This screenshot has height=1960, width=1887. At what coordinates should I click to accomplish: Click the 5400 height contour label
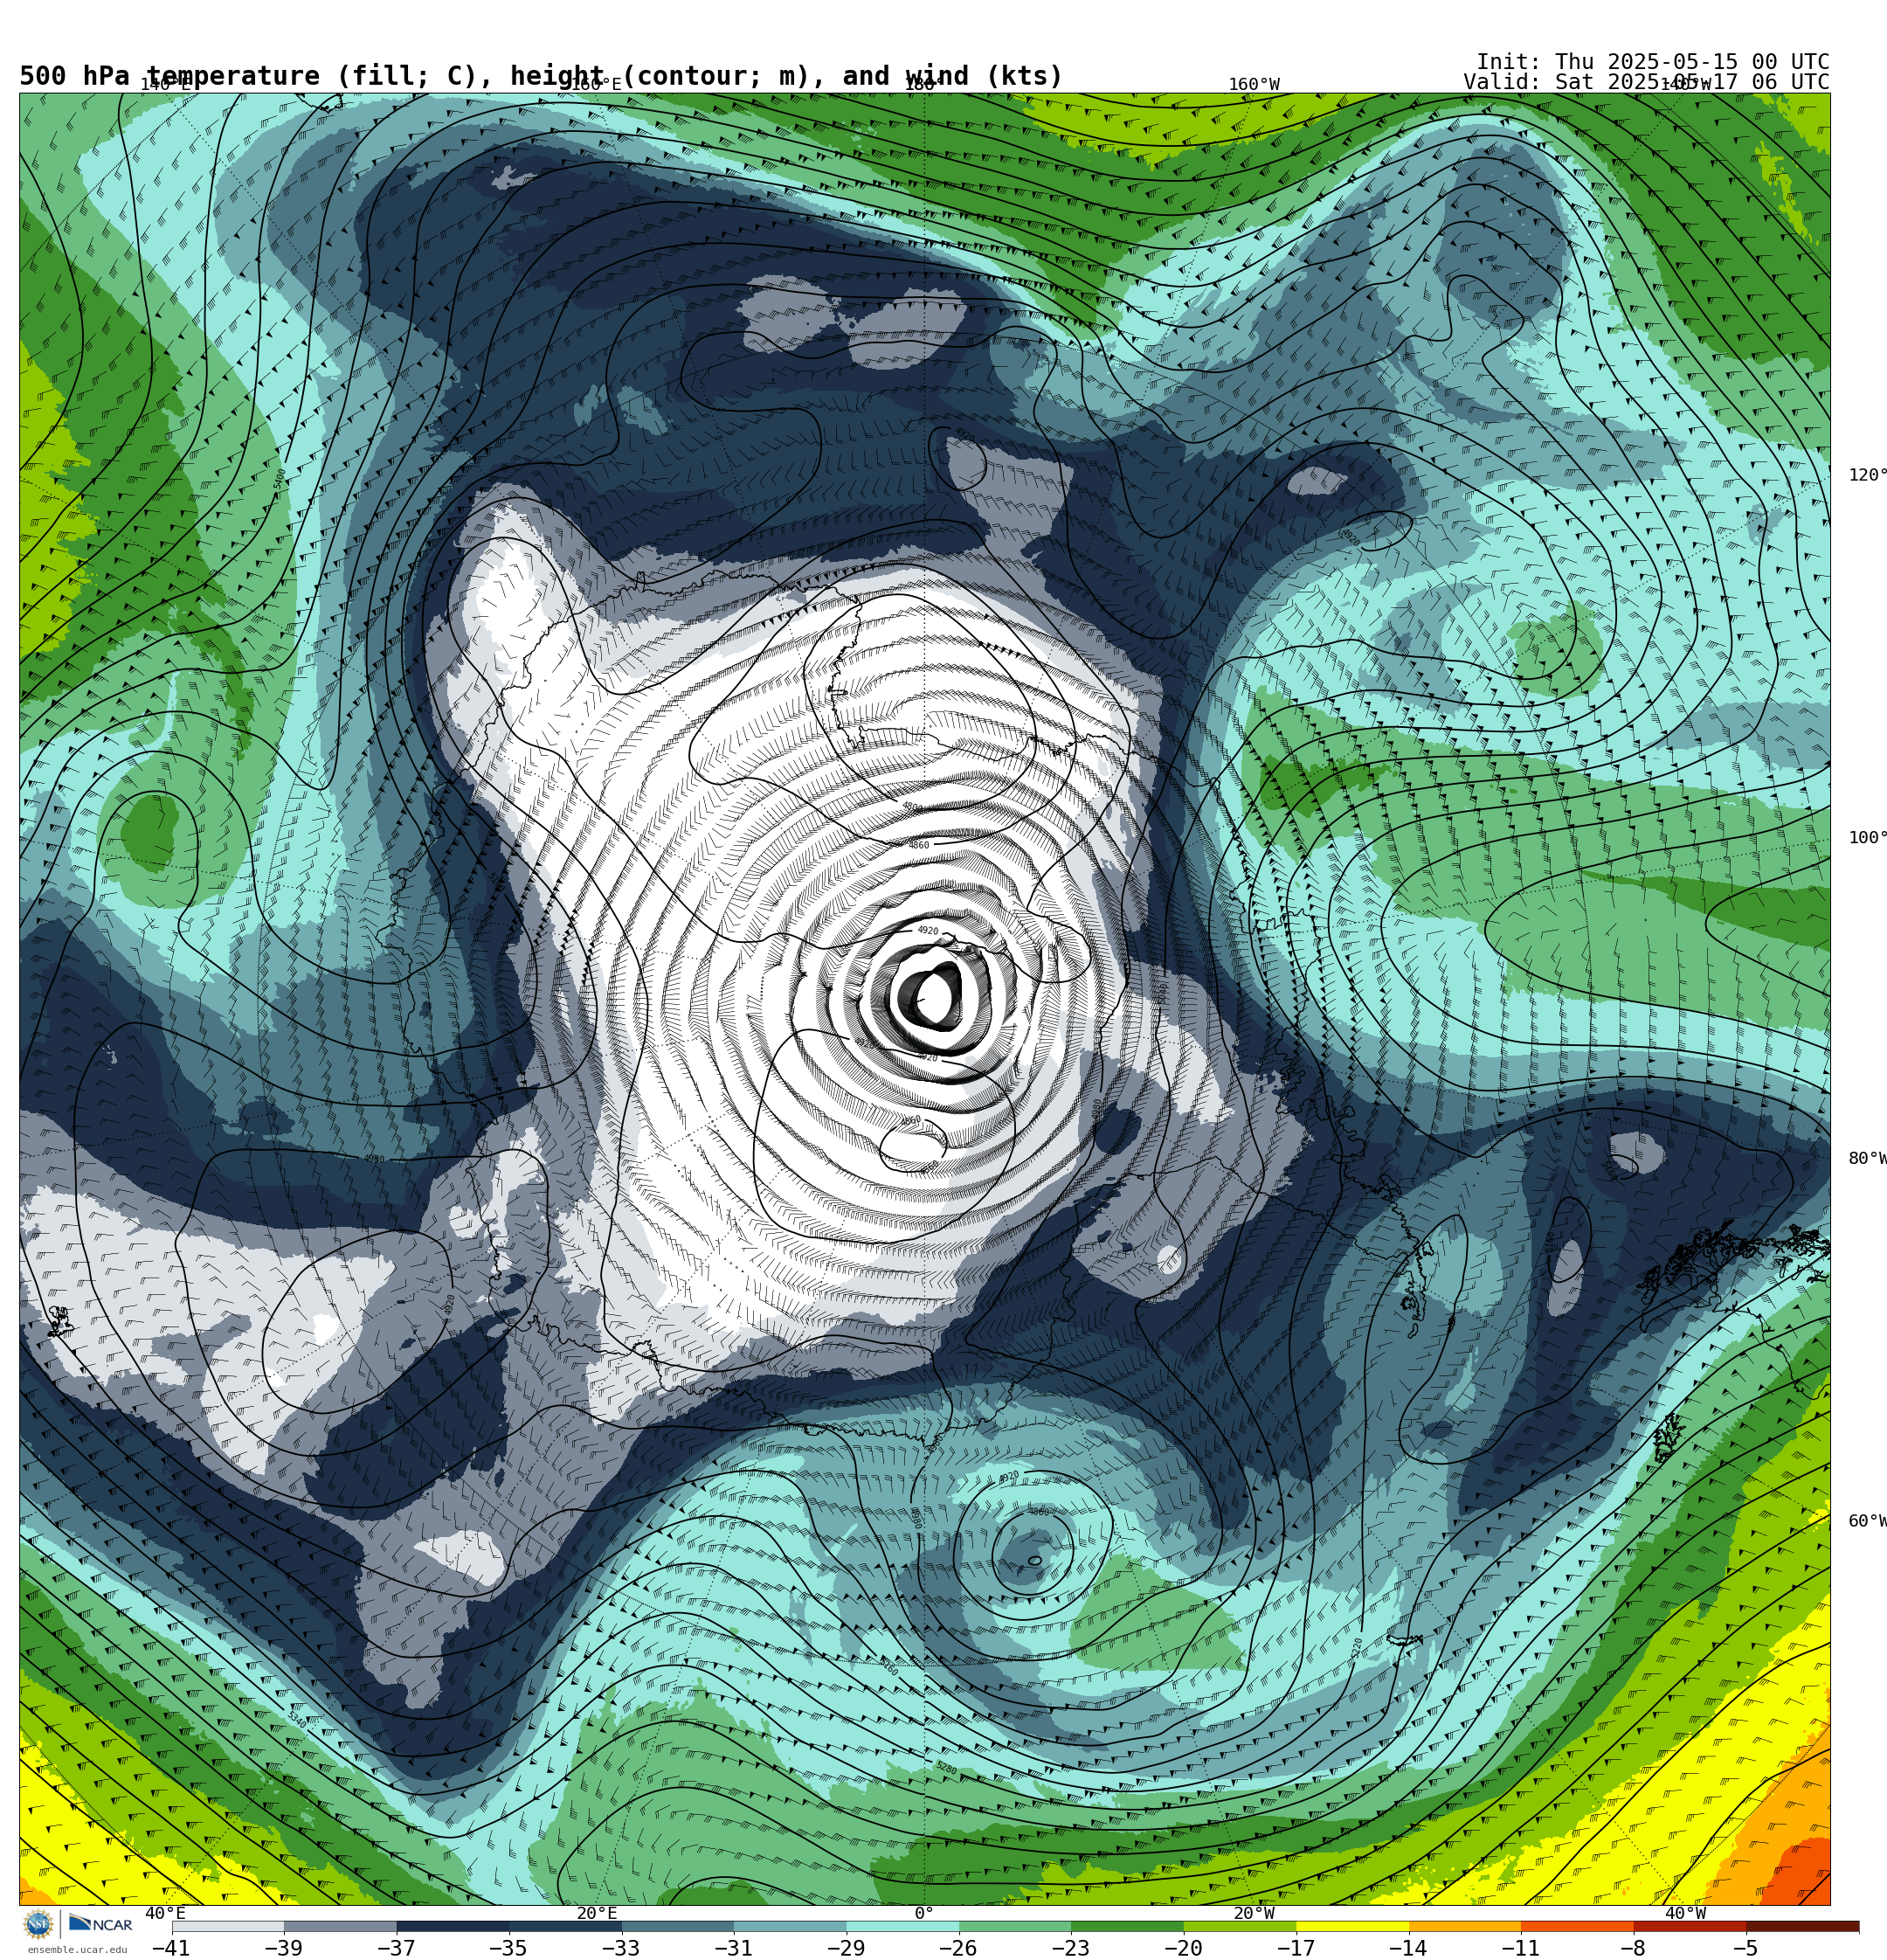[x=280, y=478]
